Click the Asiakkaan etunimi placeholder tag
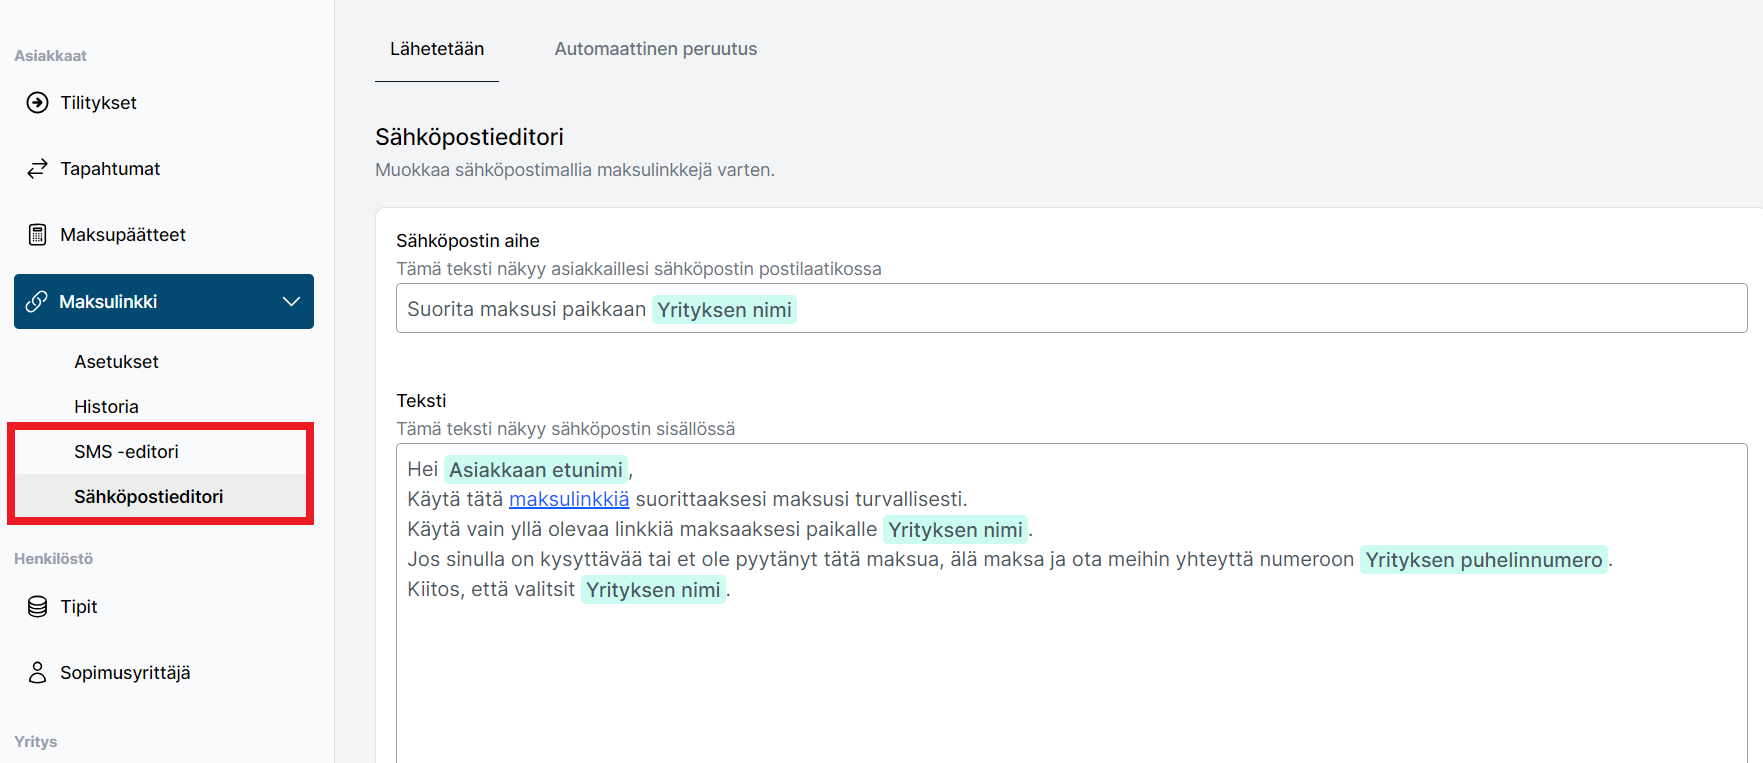 [x=536, y=470]
